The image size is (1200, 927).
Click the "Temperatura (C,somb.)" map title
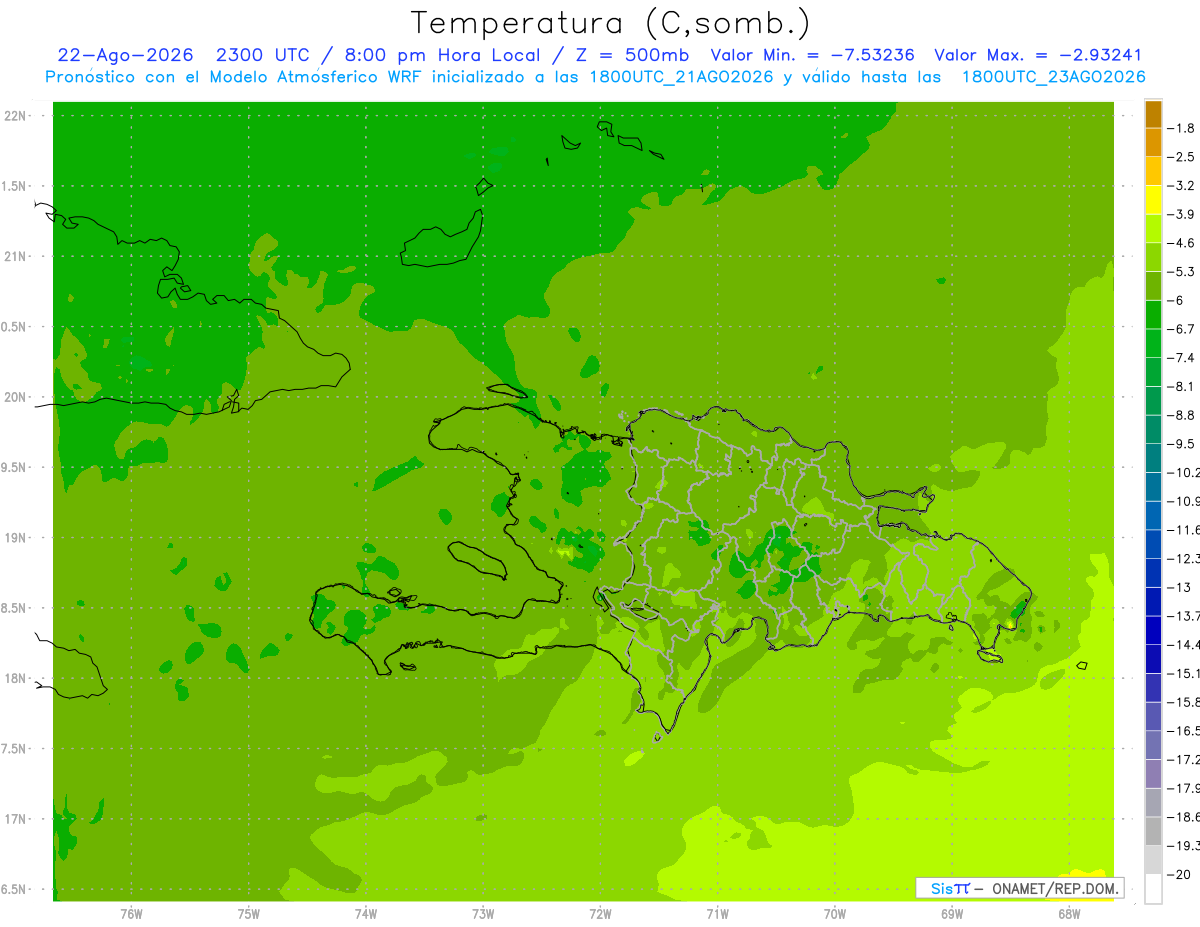pos(611,23)
